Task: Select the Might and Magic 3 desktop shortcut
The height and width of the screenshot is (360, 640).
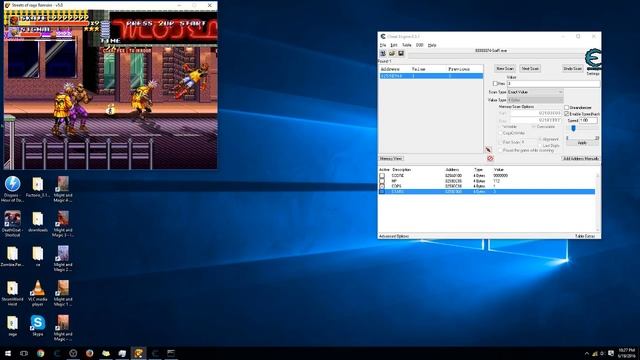Action: 63,223
